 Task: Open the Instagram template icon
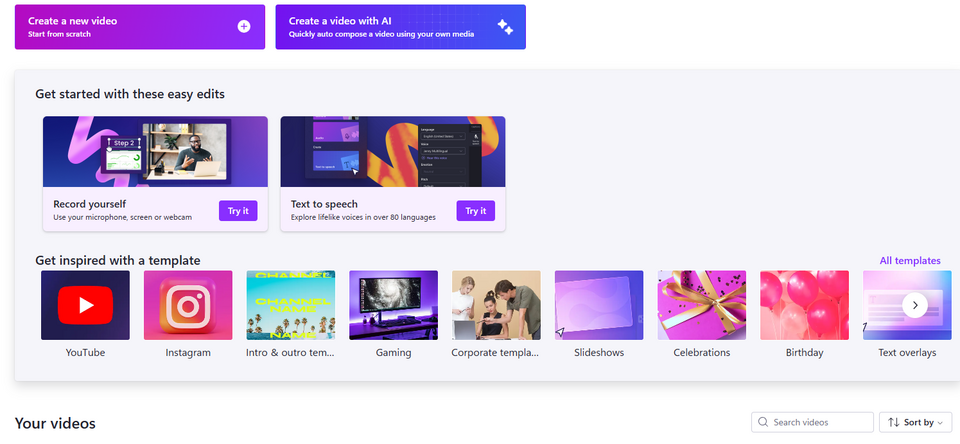click(188, 305)
